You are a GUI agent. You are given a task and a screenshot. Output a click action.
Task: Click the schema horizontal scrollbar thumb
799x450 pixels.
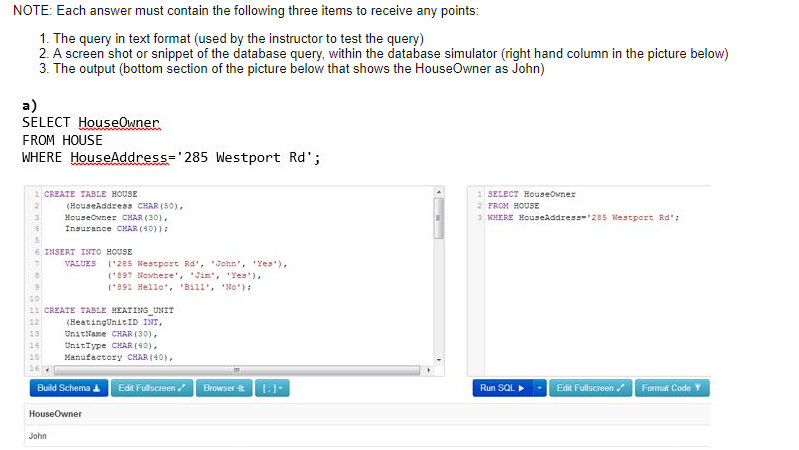(237, 370)
